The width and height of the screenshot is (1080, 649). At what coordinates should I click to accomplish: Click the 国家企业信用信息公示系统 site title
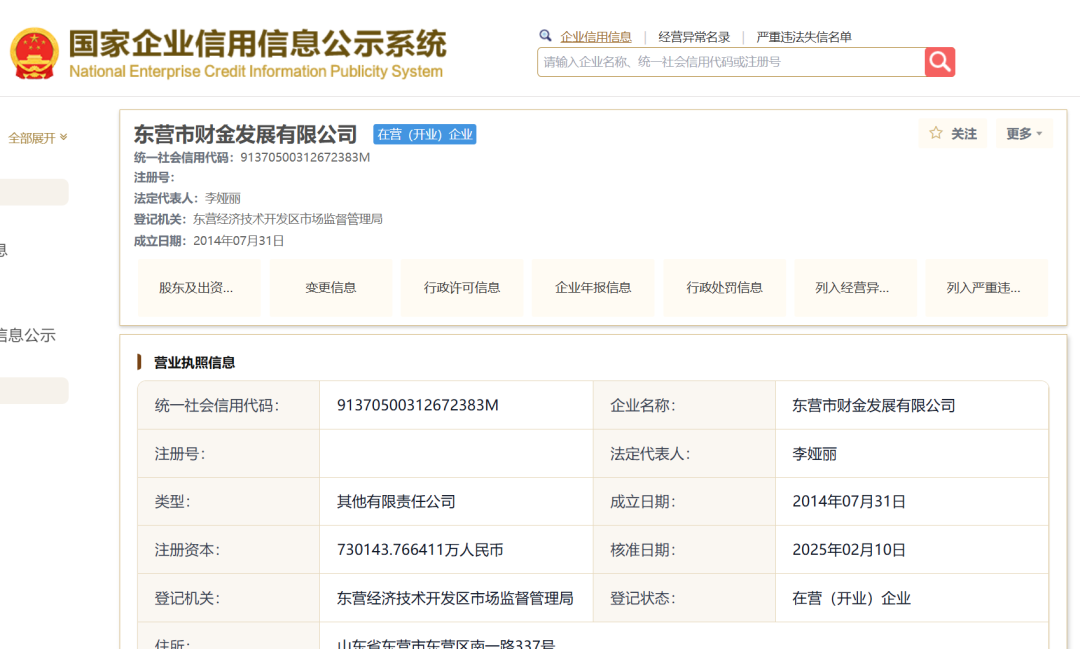(257, 45)
